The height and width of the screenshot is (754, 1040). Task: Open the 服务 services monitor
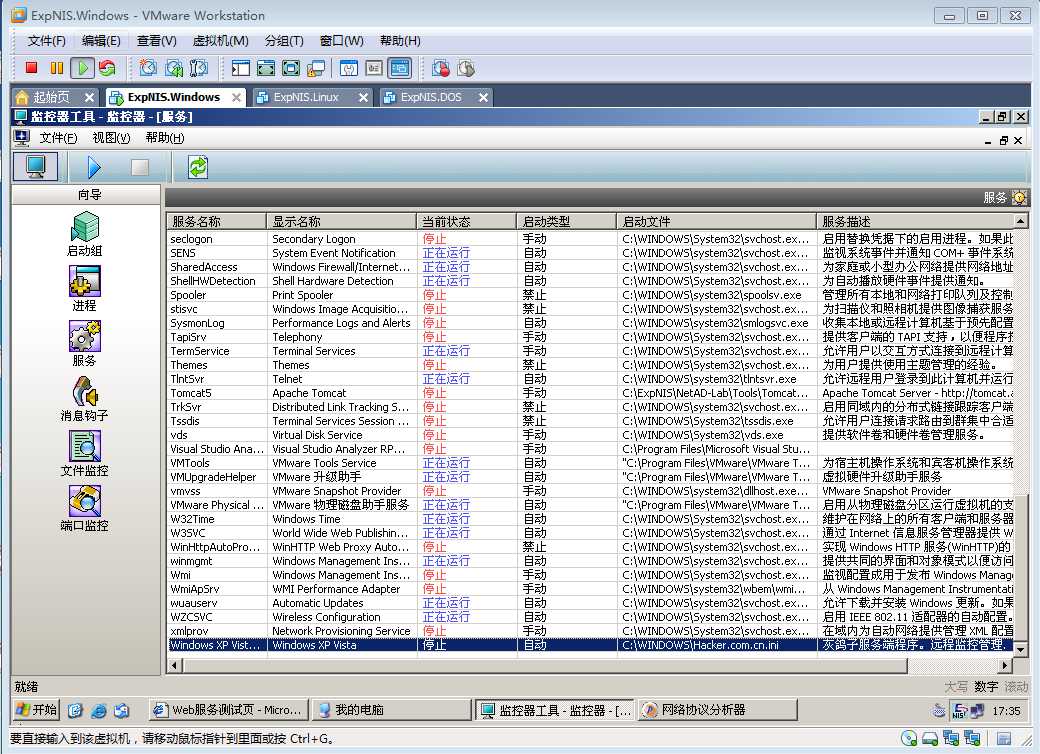click(x=84, y=344)
